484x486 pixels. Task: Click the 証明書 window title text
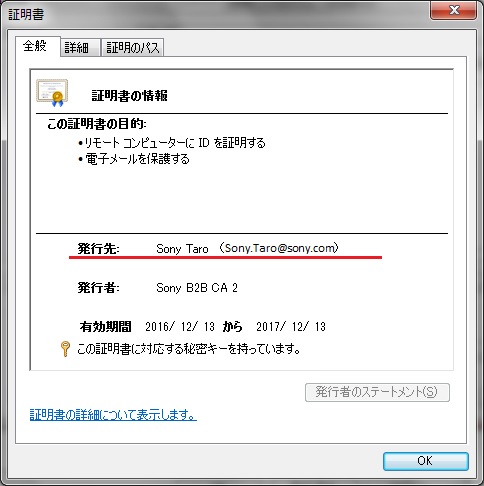26,14
